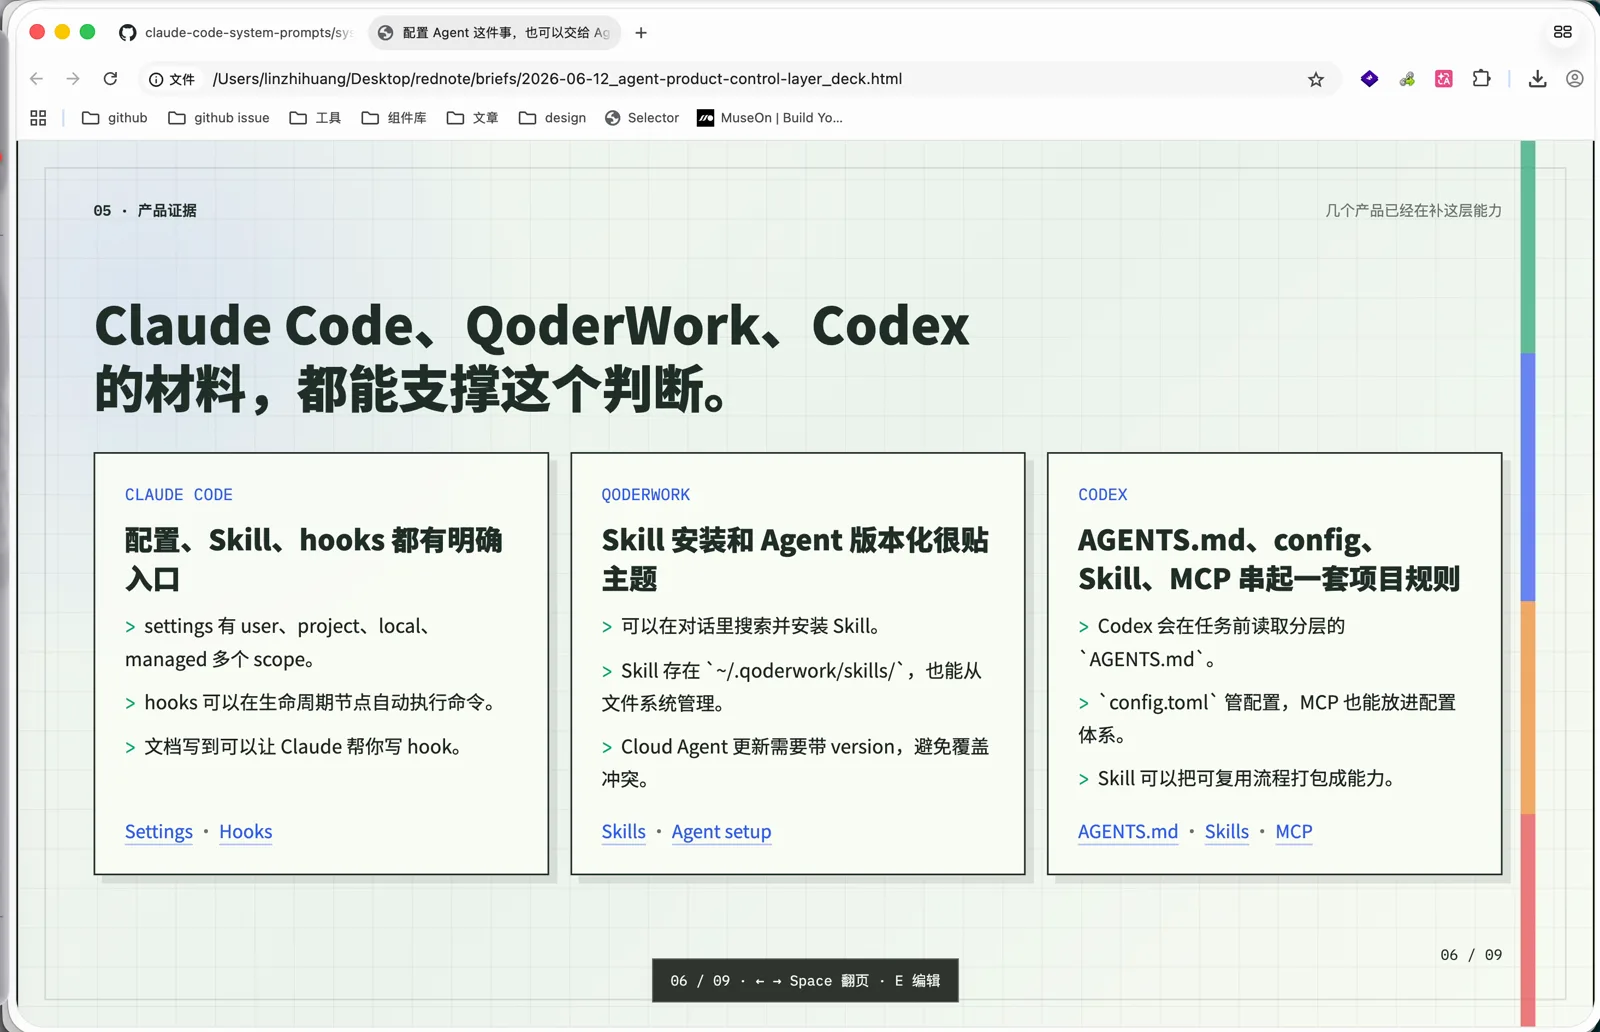Open the profile avatar icon
This screenshot has width=1600, height=1032.
pos(1575,79)
